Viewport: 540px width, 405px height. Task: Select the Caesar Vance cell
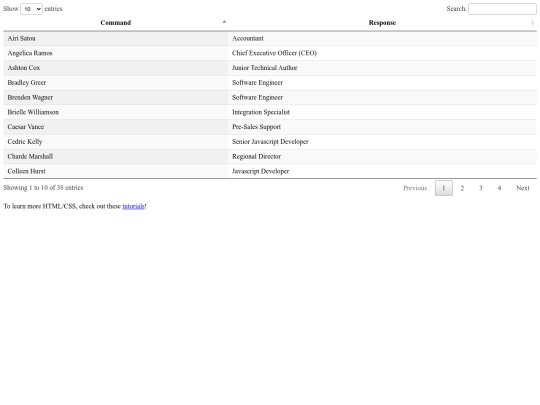click(x=115, y=127)
